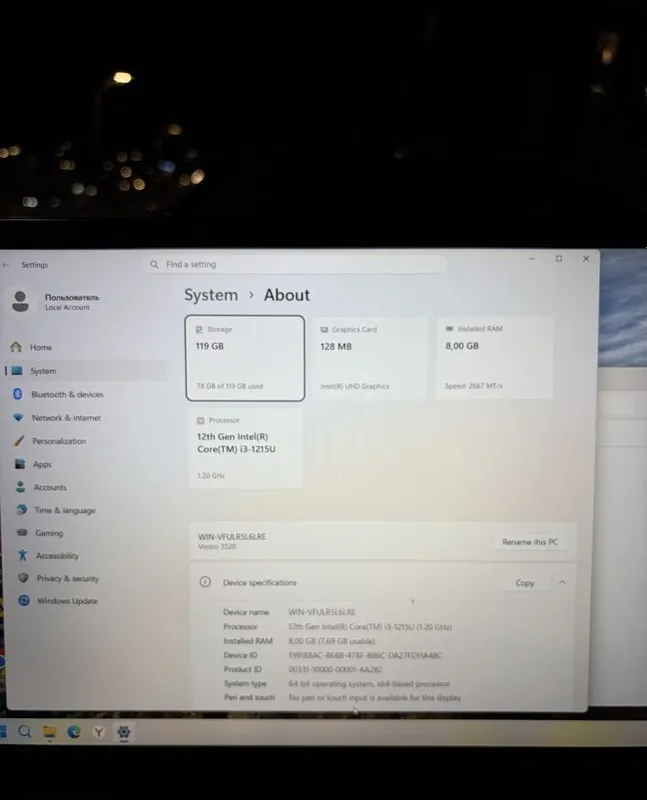
Task: Click the magnifier icon in the search box
Action: (154, 264)
